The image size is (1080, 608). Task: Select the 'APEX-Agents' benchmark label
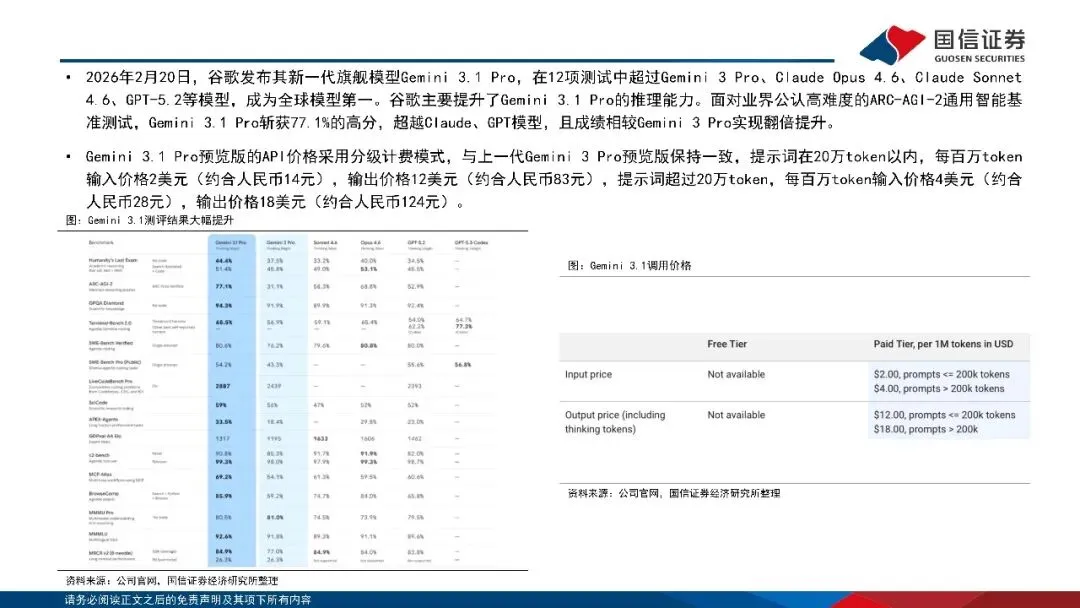pyautogui.click(x=103, y=419)
